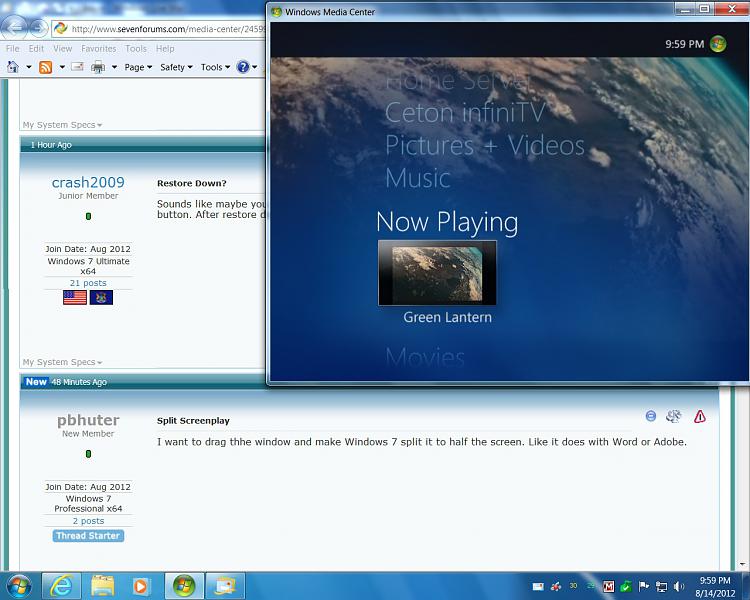Open the Safety dropdown in command bar
The height and width of the screenshot is (600, 750).
176,67
